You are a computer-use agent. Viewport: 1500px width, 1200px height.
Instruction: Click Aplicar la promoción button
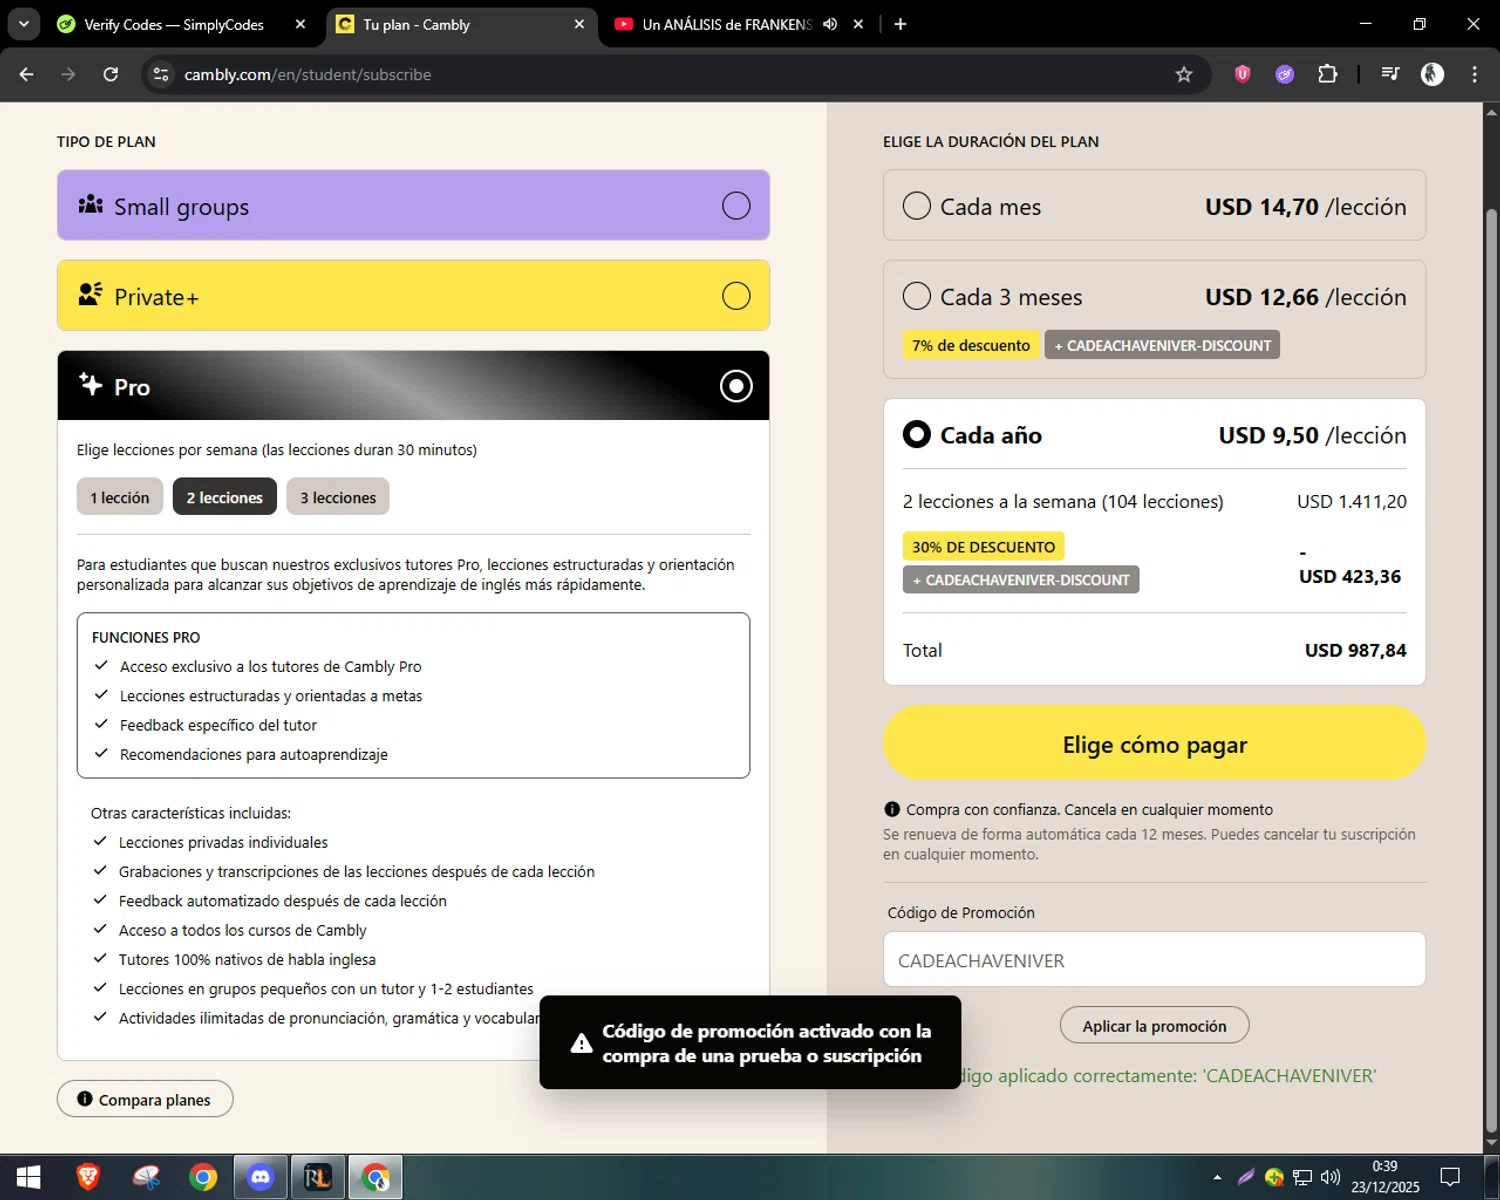(x=1155, y=1026)
